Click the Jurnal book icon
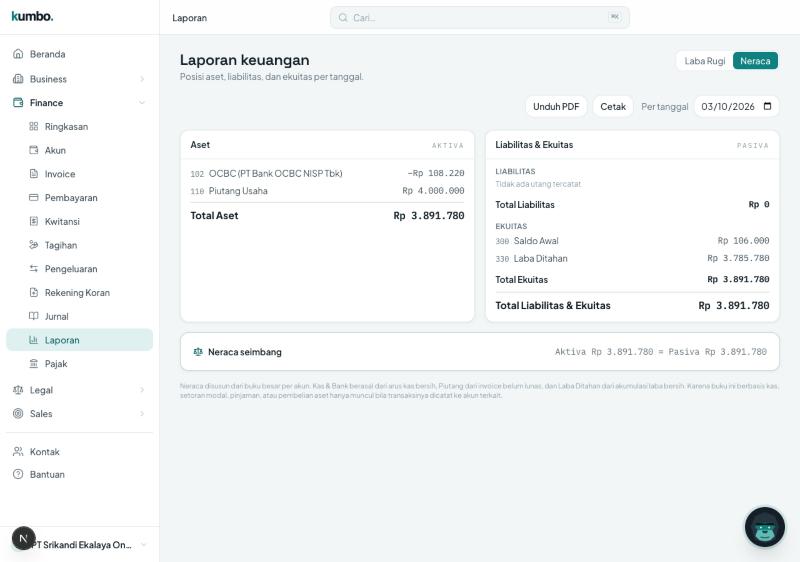Viewport: 800px width, 562px height. [34, 316]
